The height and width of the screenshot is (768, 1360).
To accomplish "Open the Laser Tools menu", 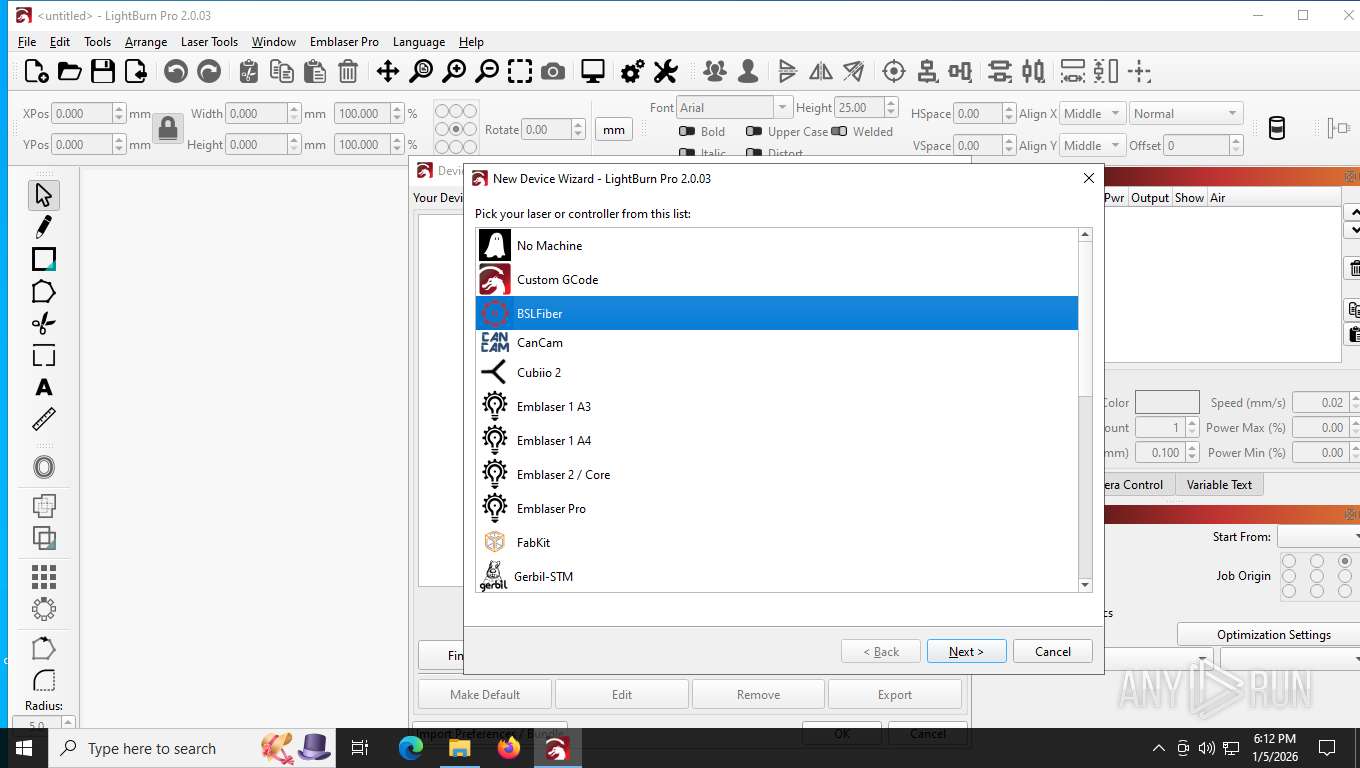I will point(209,42).
